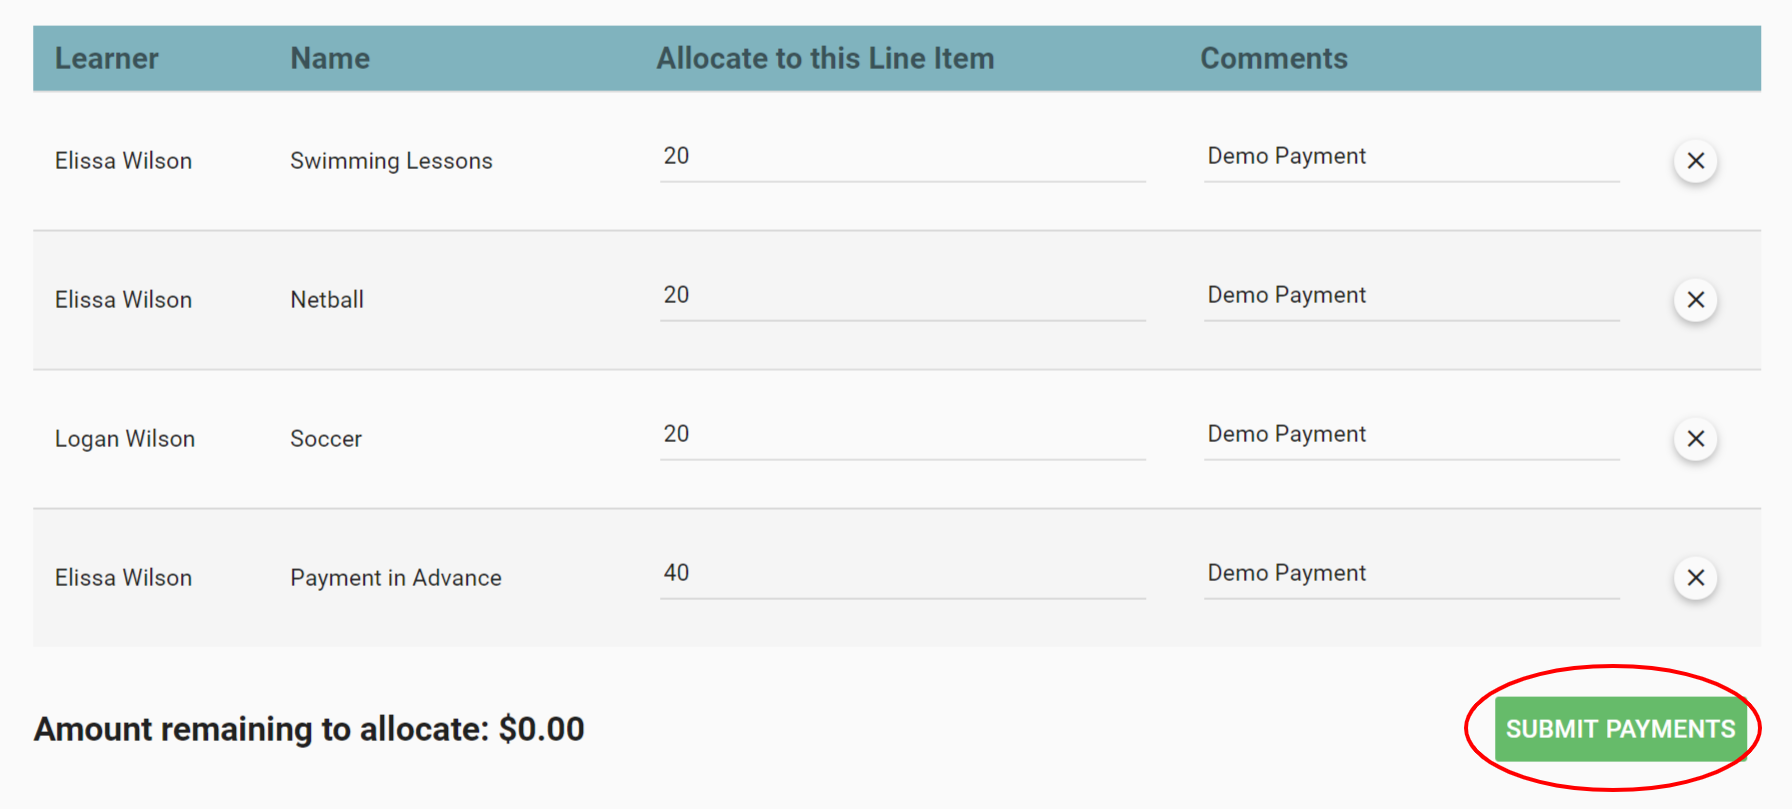Select the Swimming Lessons allocation amount field

tap(900, 158)
